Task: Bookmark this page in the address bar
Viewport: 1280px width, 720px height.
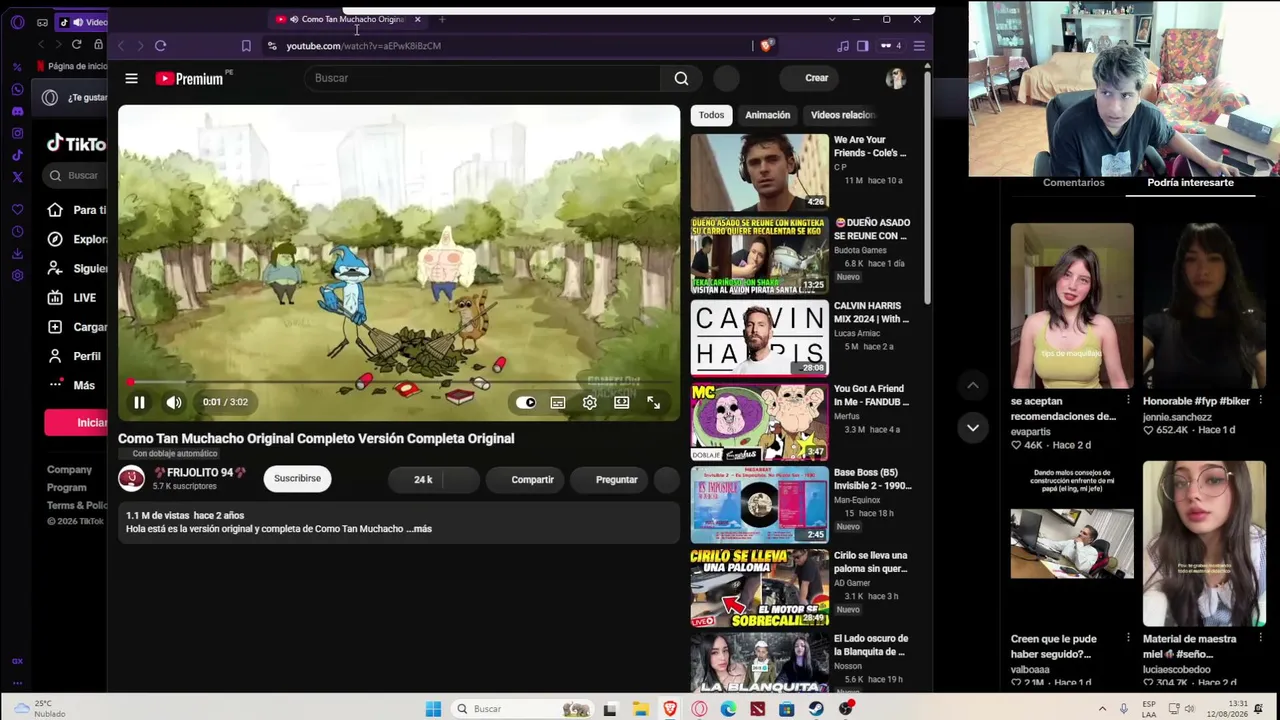Action: (x=246, y=46)
